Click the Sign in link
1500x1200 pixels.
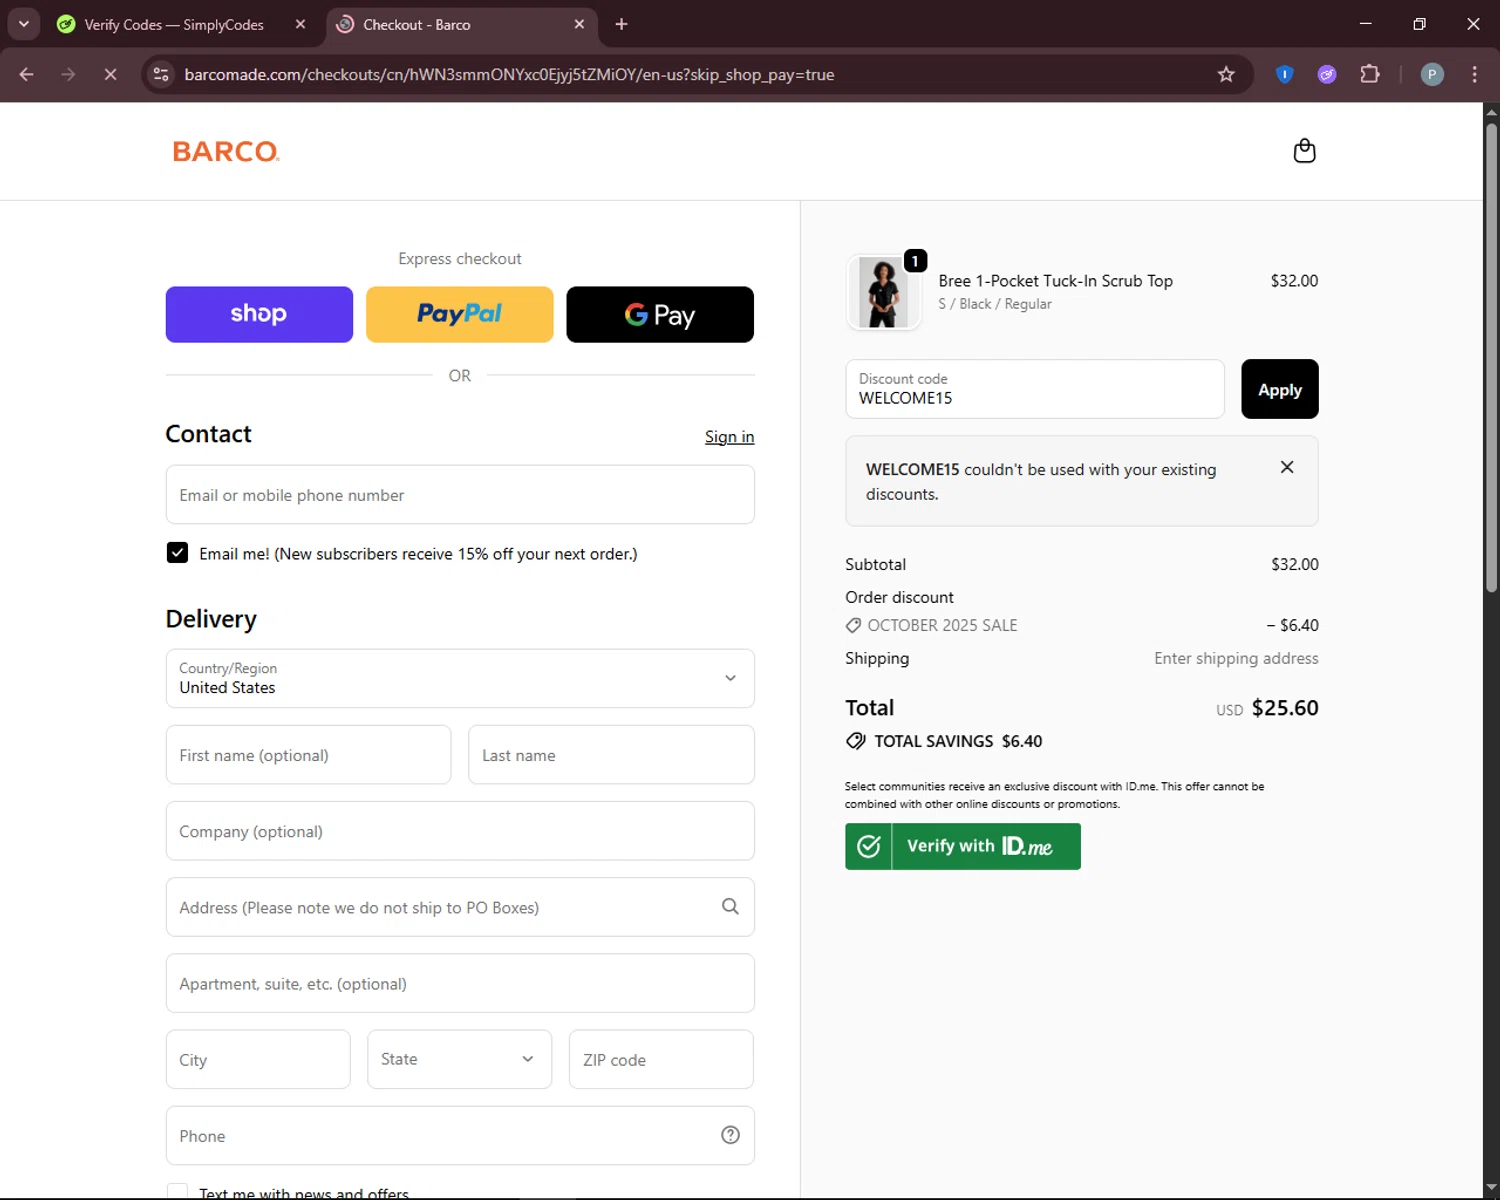729,437
